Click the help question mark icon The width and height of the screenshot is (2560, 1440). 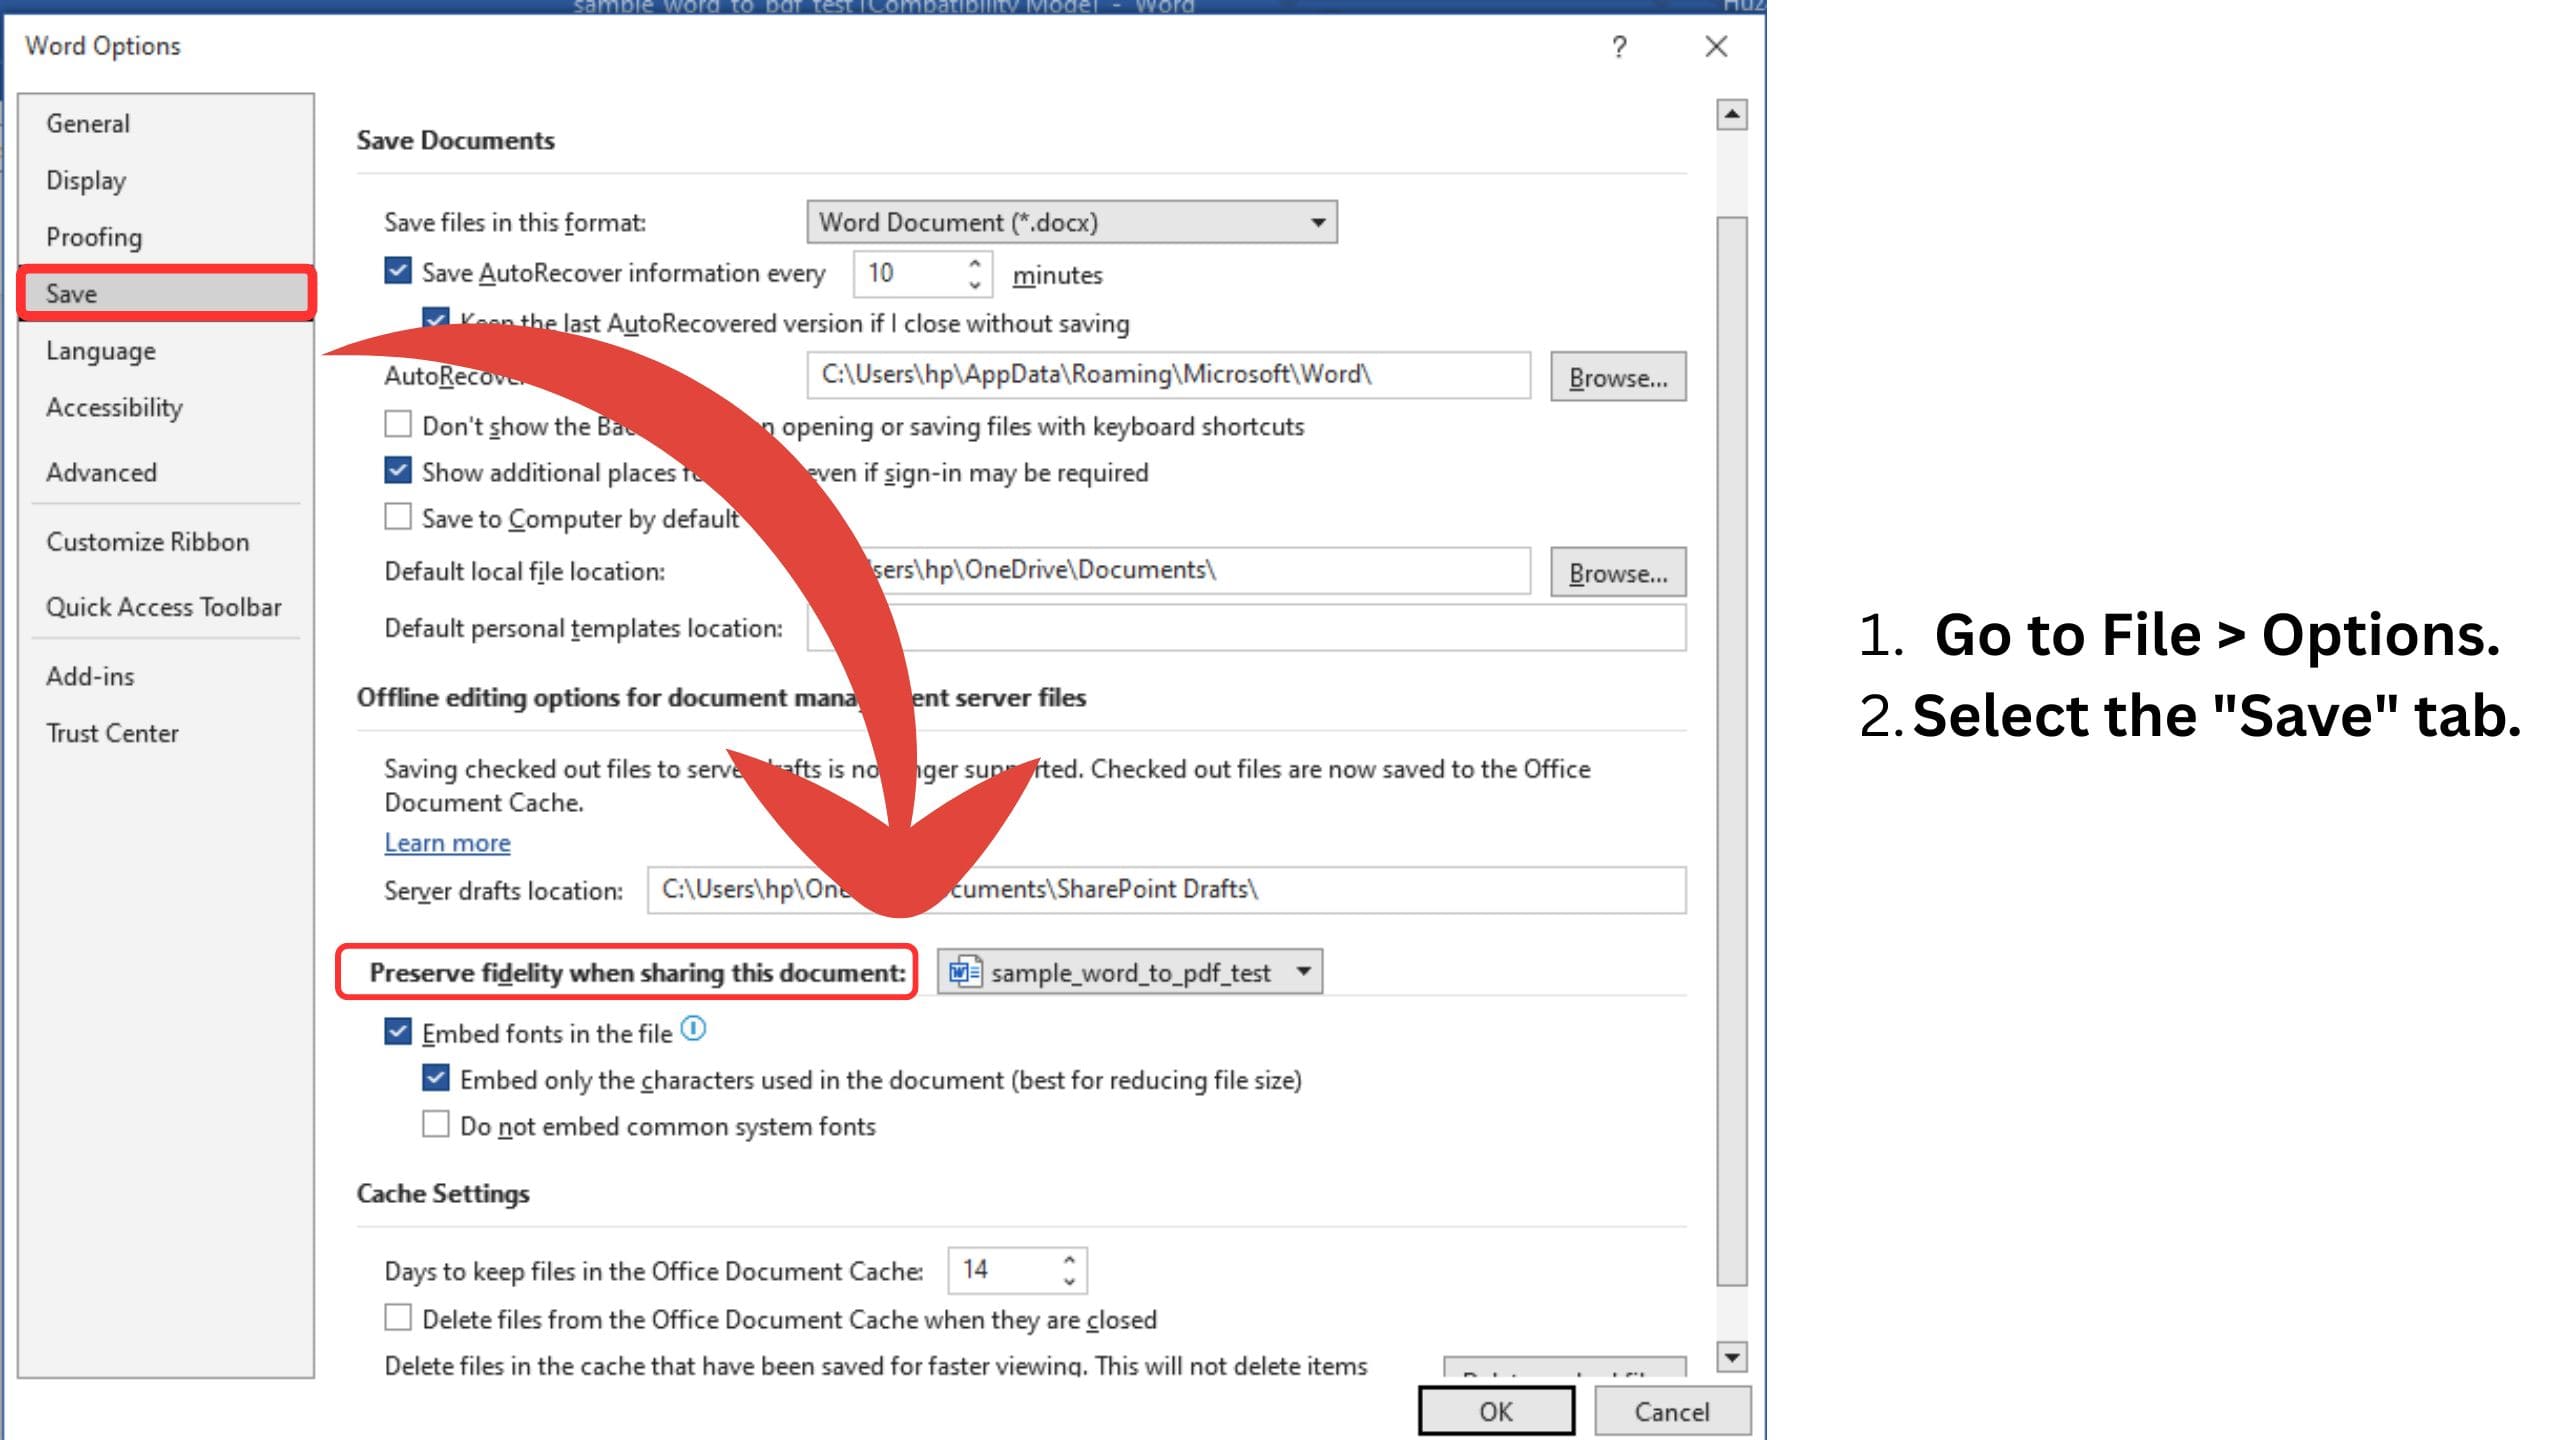pyautogui.click(x=1619, y=47)
